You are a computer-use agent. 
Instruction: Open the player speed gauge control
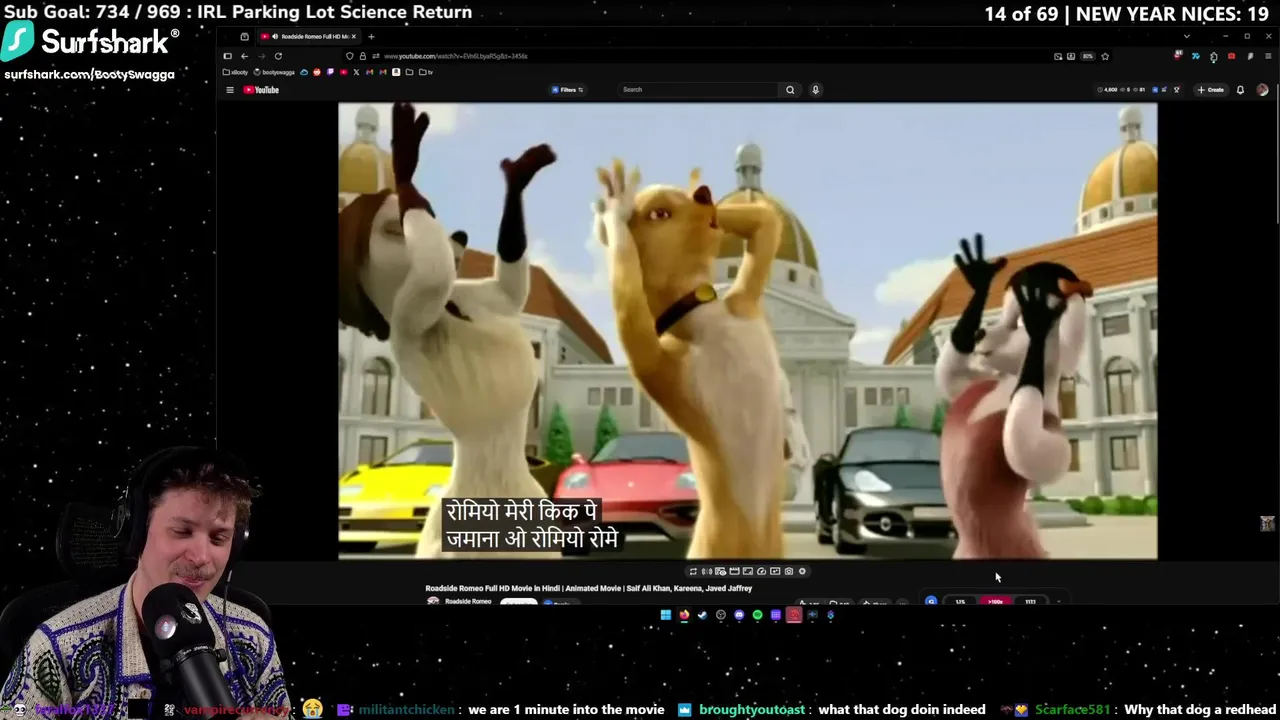761,571
